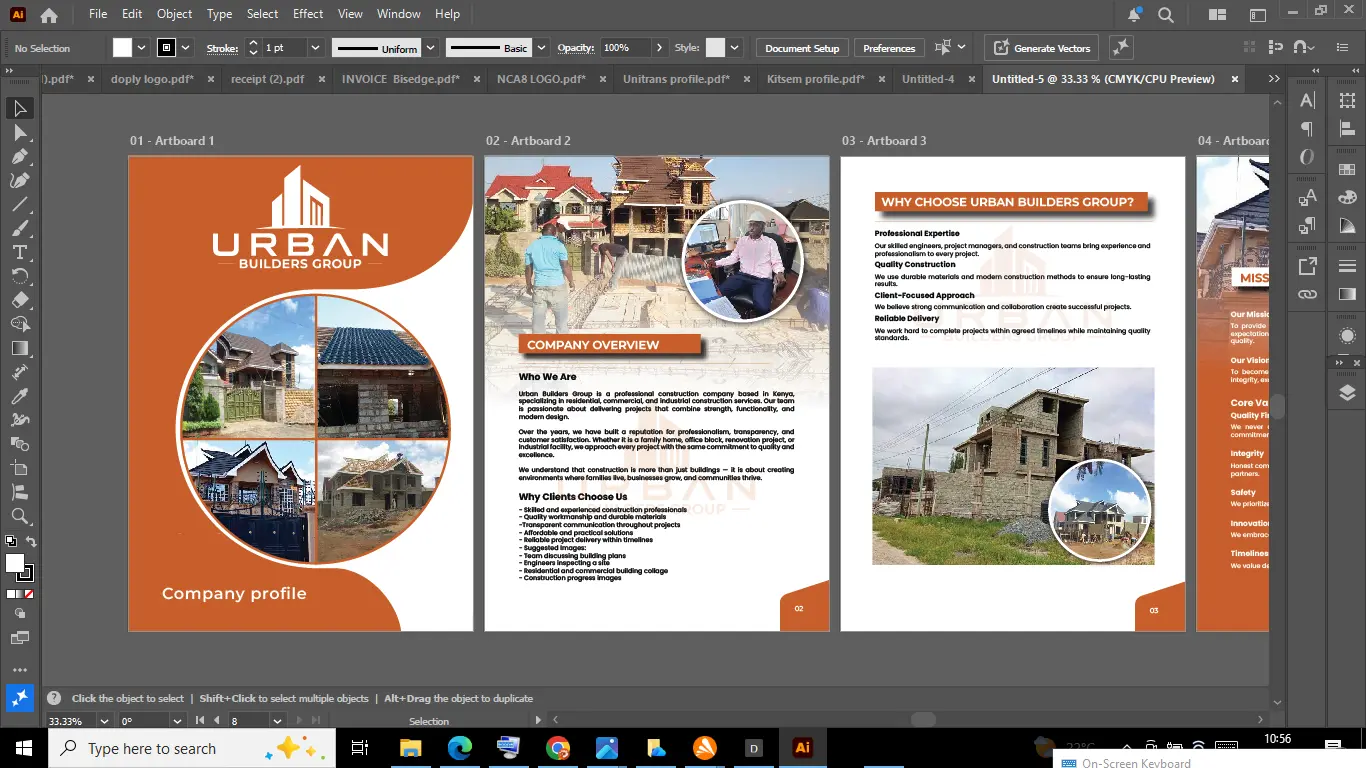
Task: Select the Rotate tool
Action: tap(20, 276)
